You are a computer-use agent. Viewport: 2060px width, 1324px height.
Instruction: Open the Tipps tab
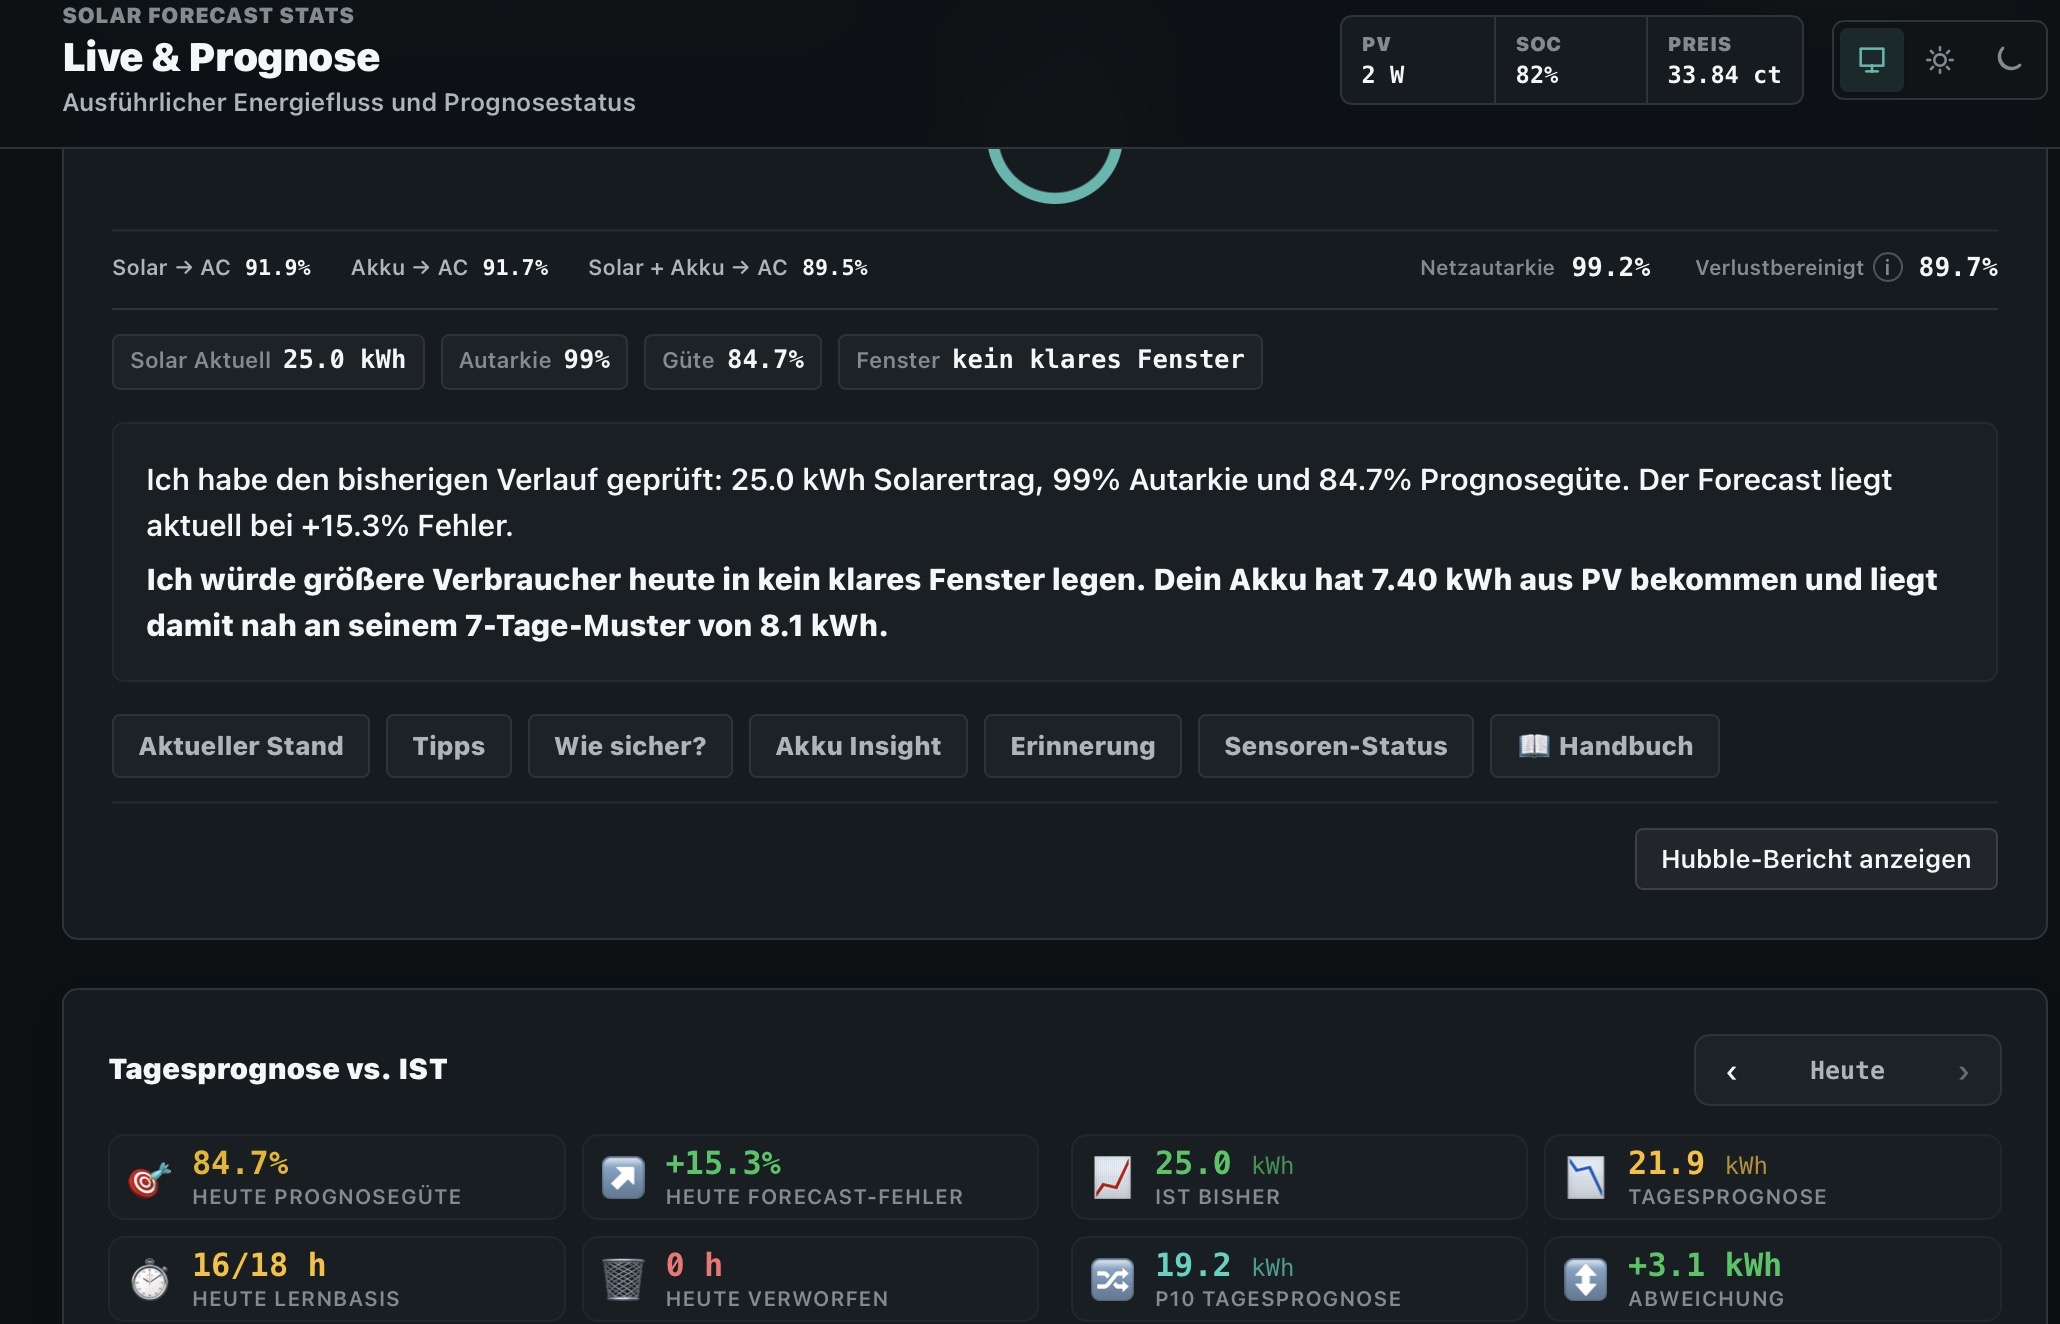pos(448,746)
